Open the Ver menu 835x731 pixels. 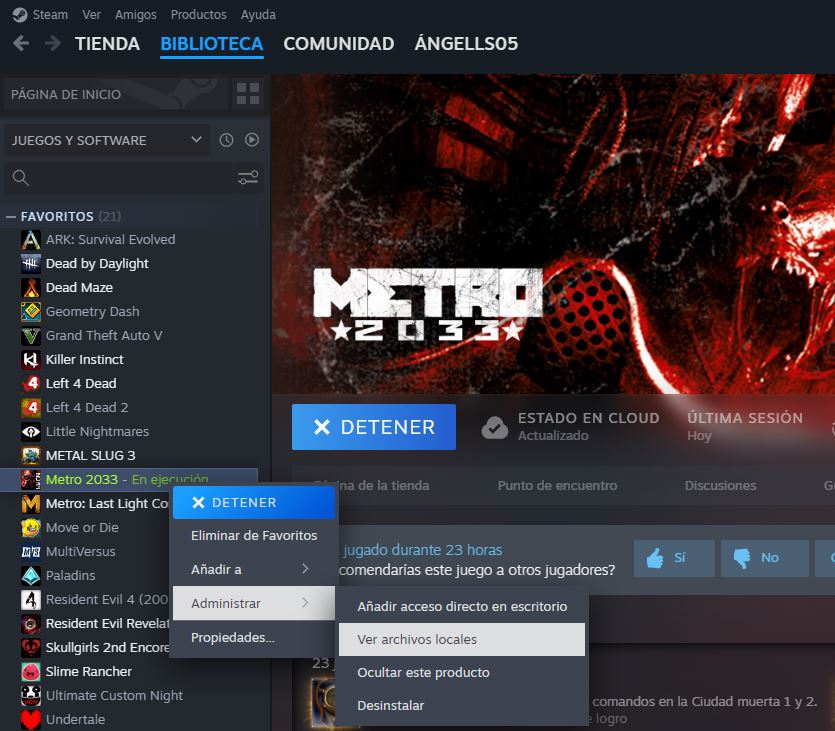point(91,14)
